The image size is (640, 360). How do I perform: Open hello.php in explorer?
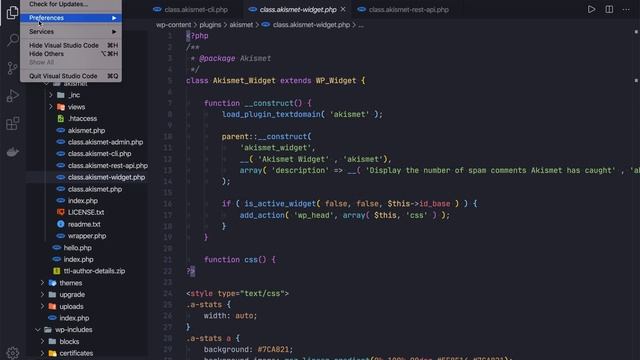[78, 248]
